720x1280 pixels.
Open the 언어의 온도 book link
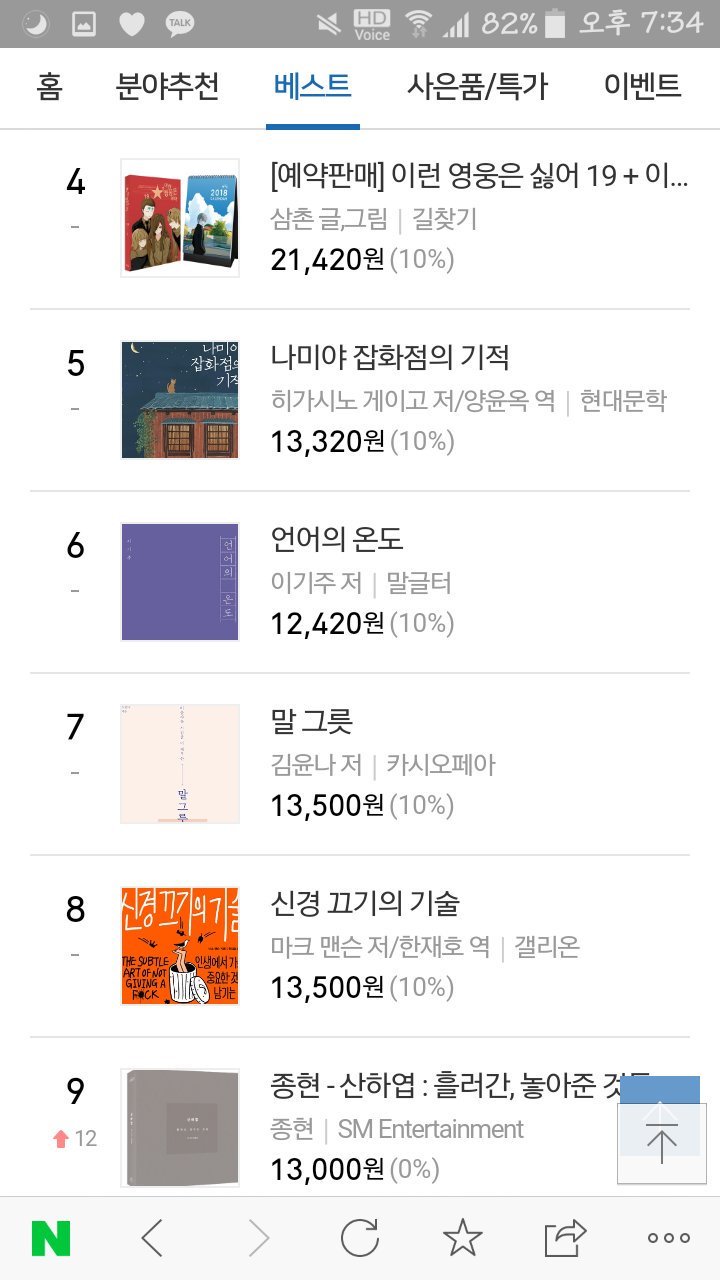337,539
